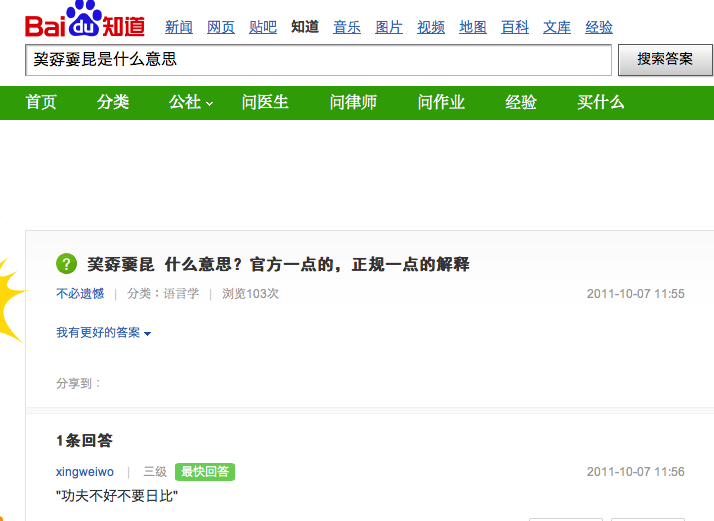
Task: Open 新闻 link in top bar
Action: tap(179, 27)
